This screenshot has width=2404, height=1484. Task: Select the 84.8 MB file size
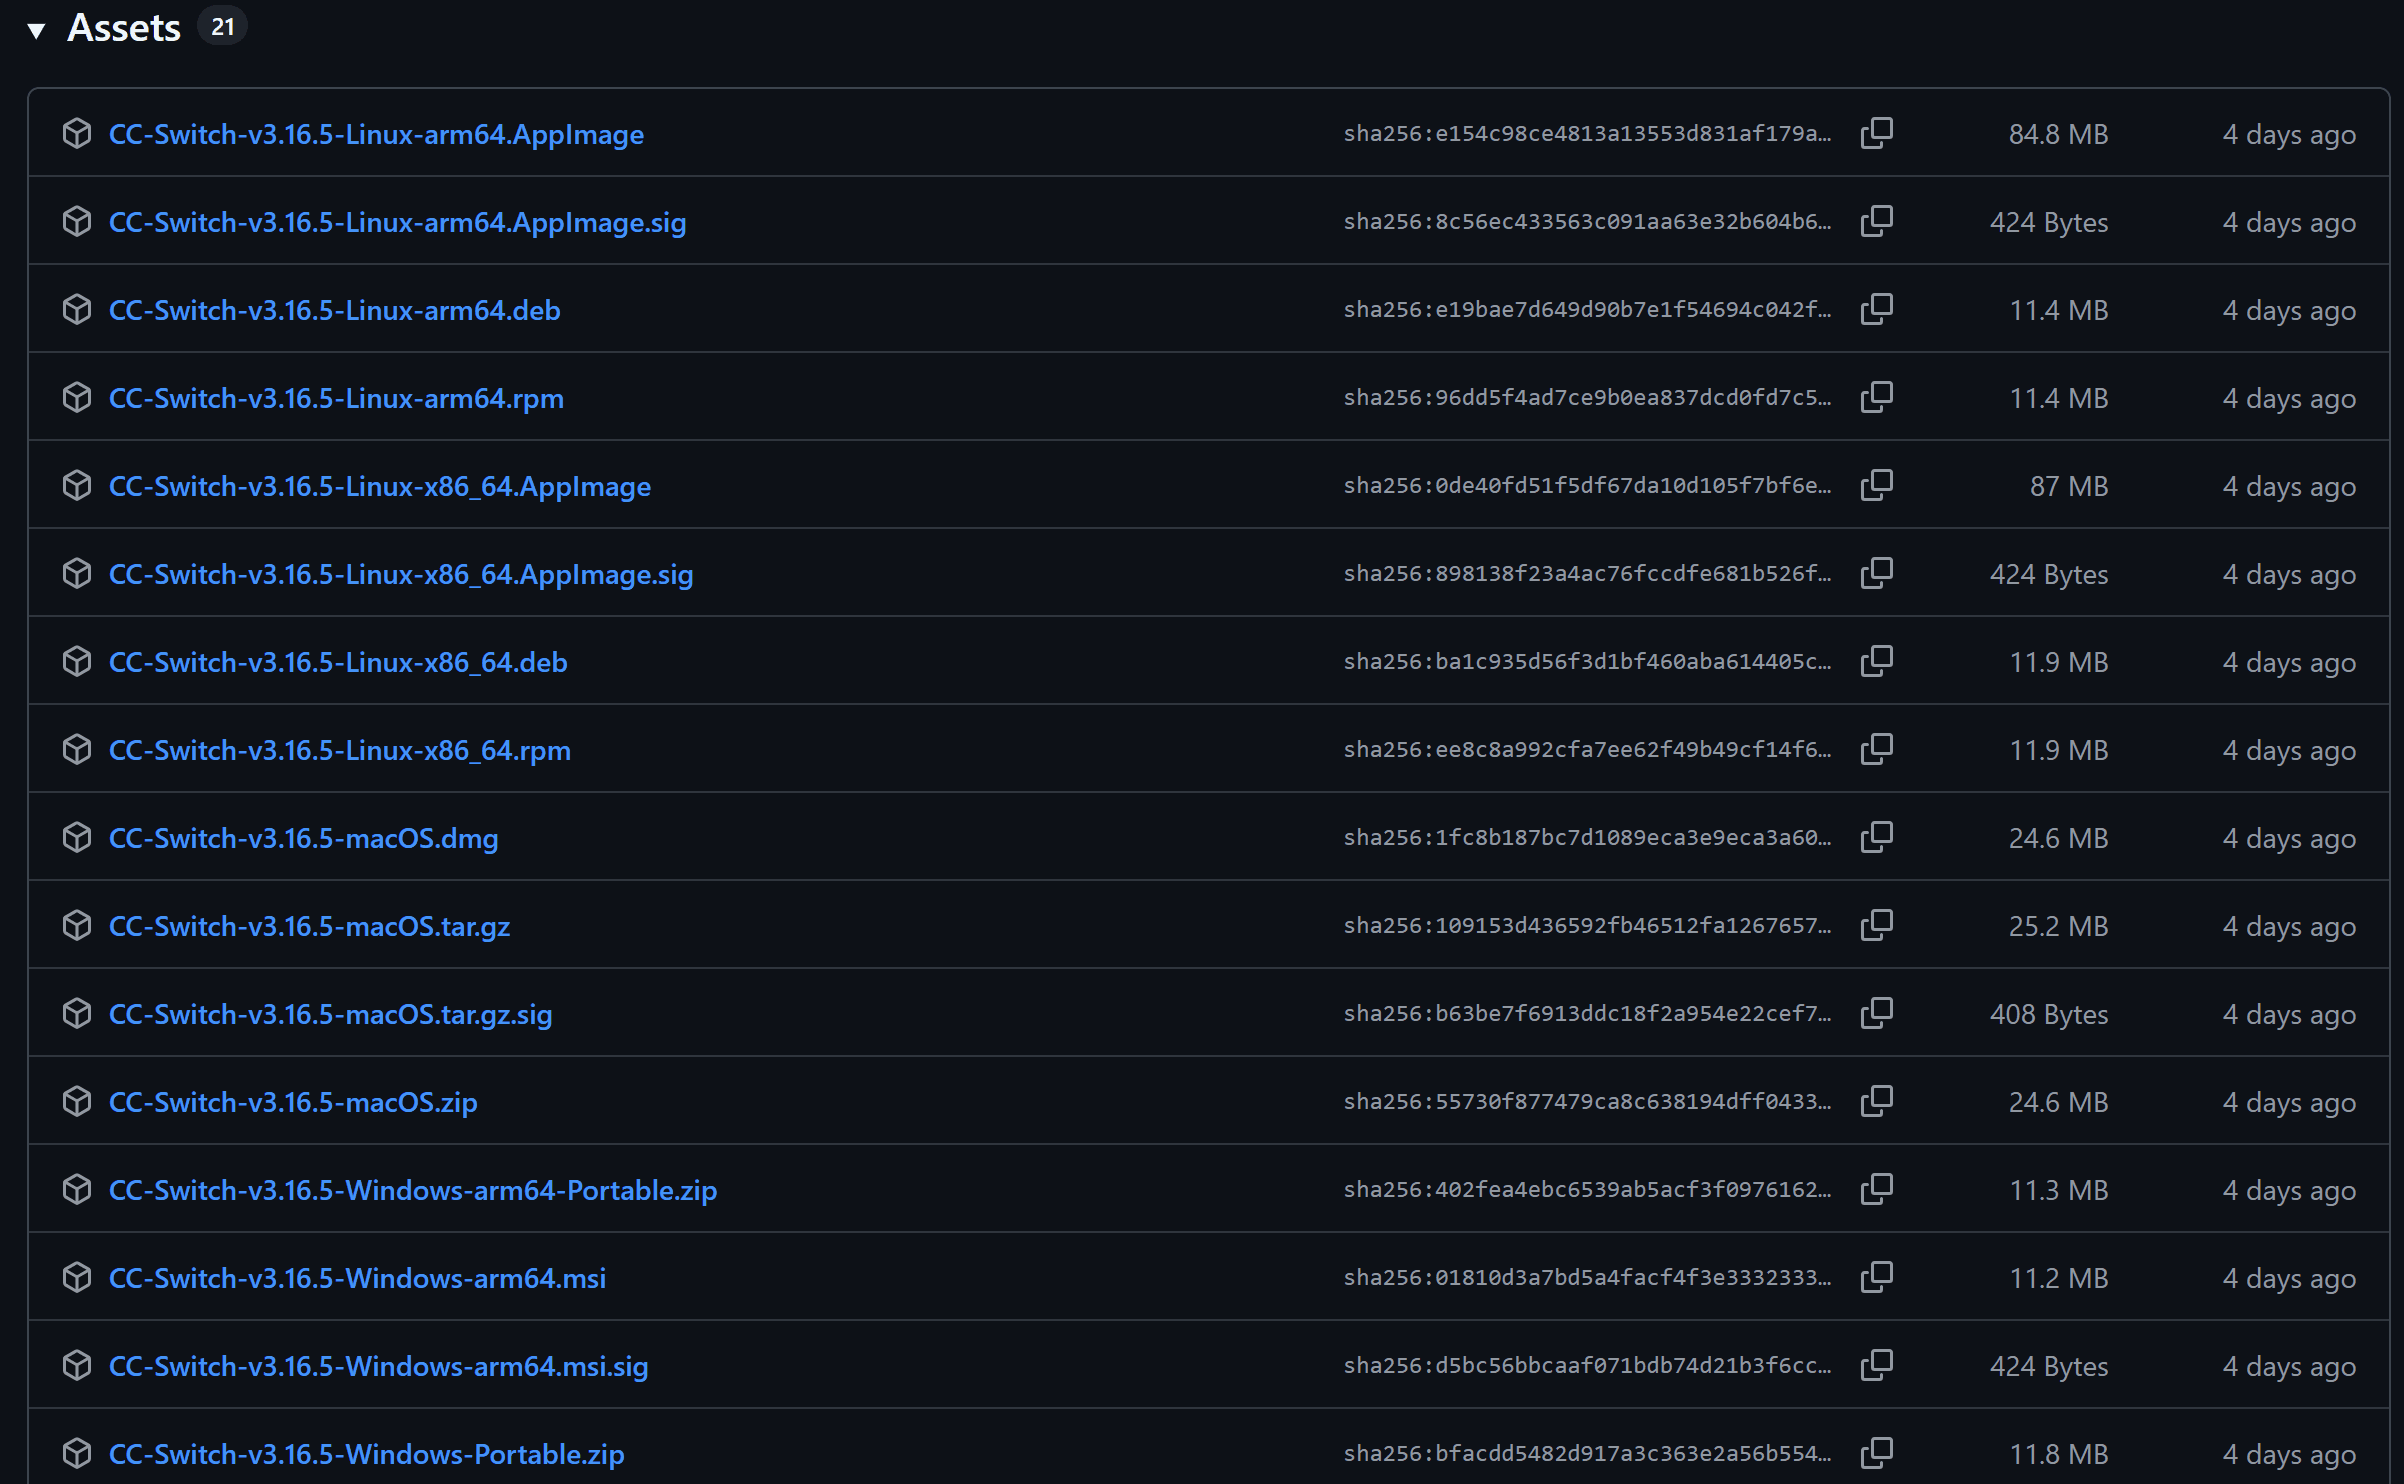pyautogui.click(x=2058, y=134)
